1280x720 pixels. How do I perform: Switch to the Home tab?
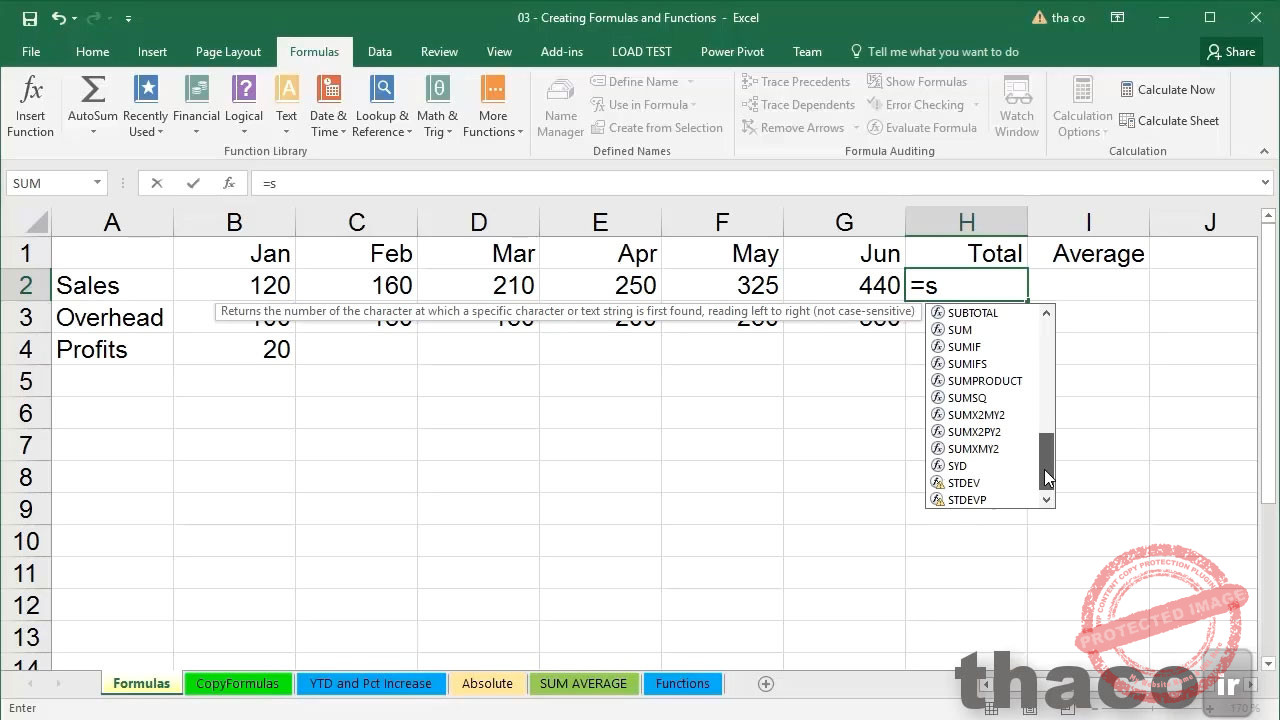(x=92, y=52)
